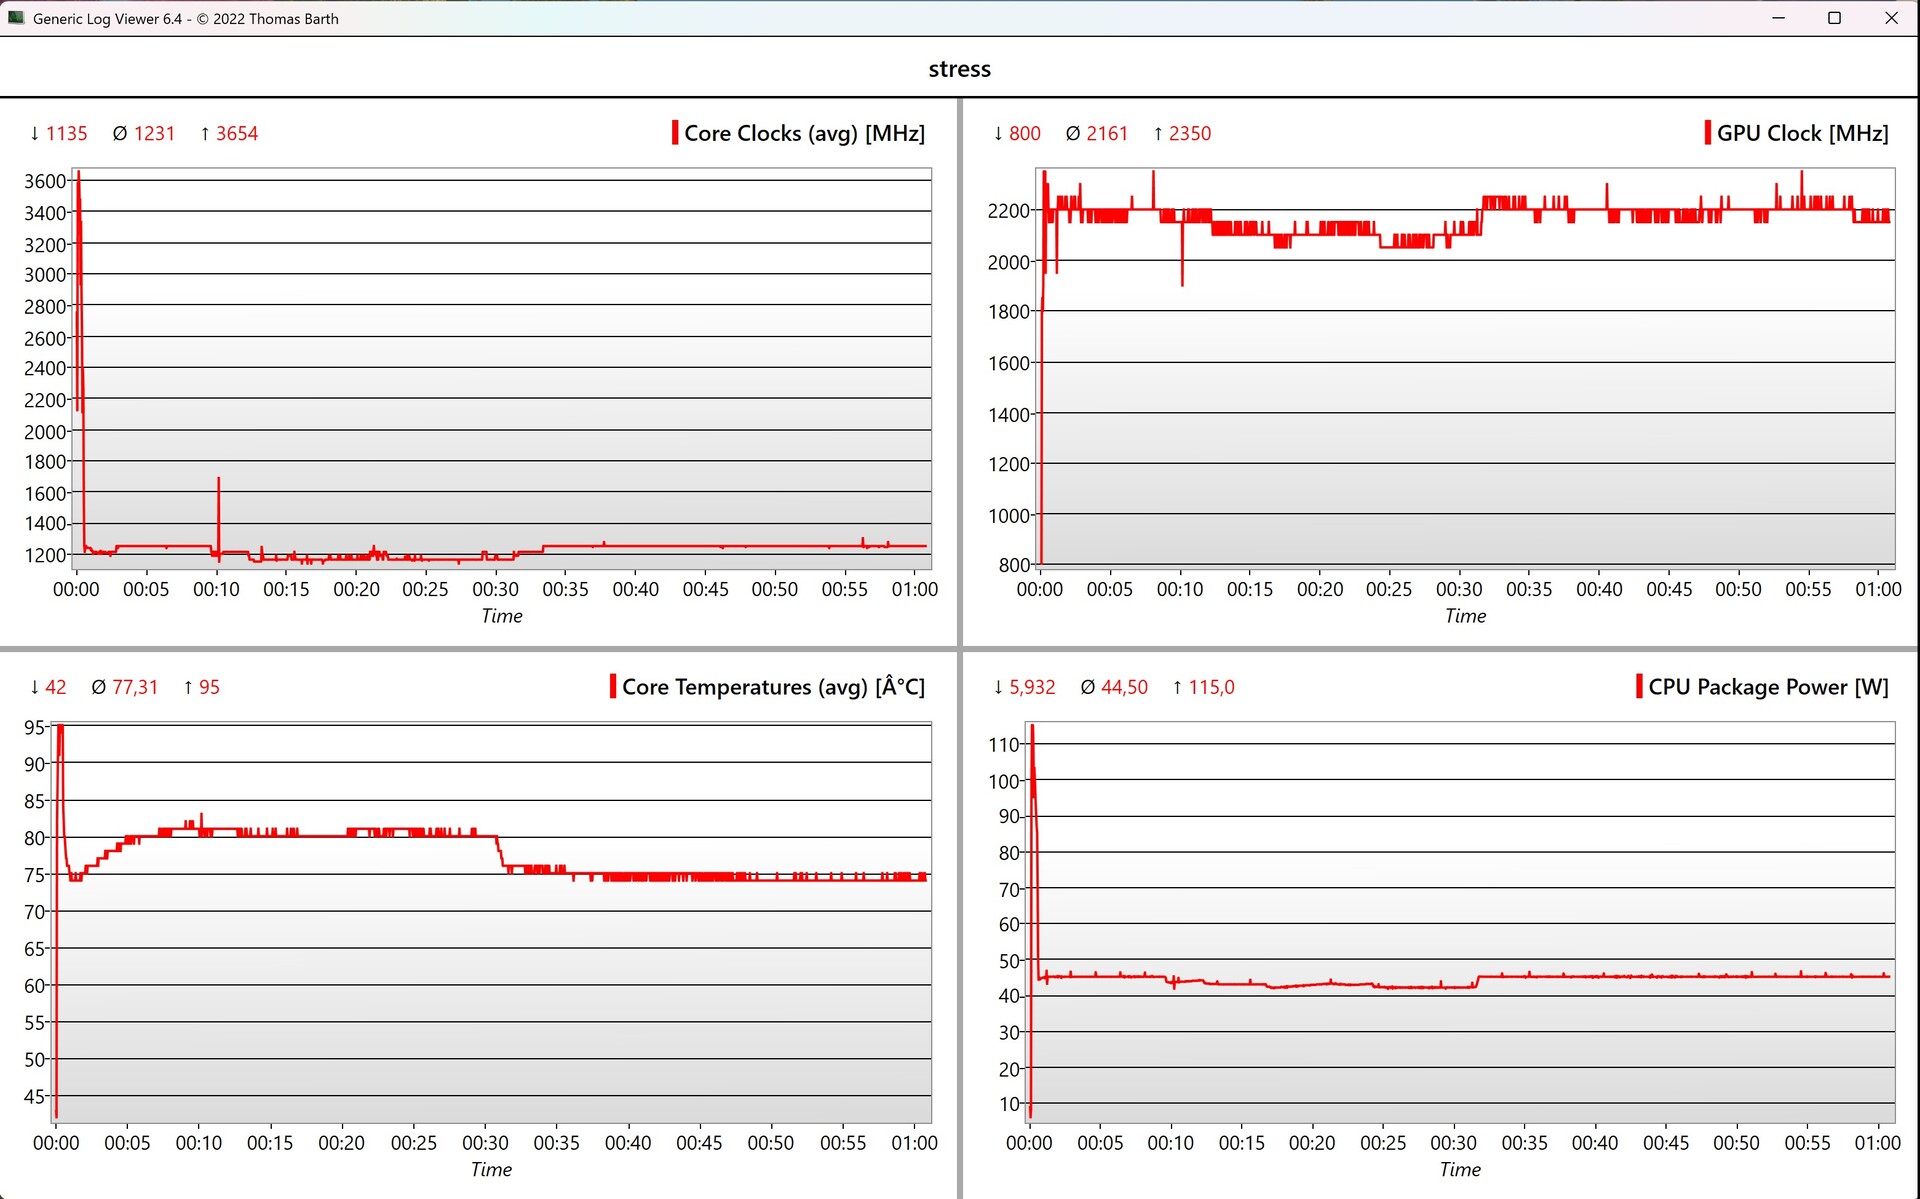Click 00:30 tick on Core Temperatures axis

pos(485,1143)
